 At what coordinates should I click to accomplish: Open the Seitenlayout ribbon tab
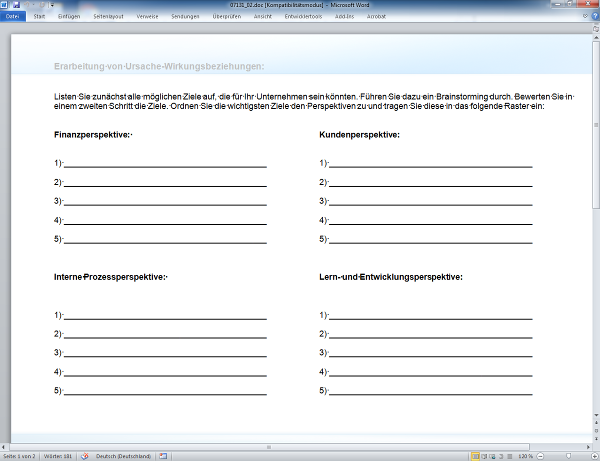point(109,17)
